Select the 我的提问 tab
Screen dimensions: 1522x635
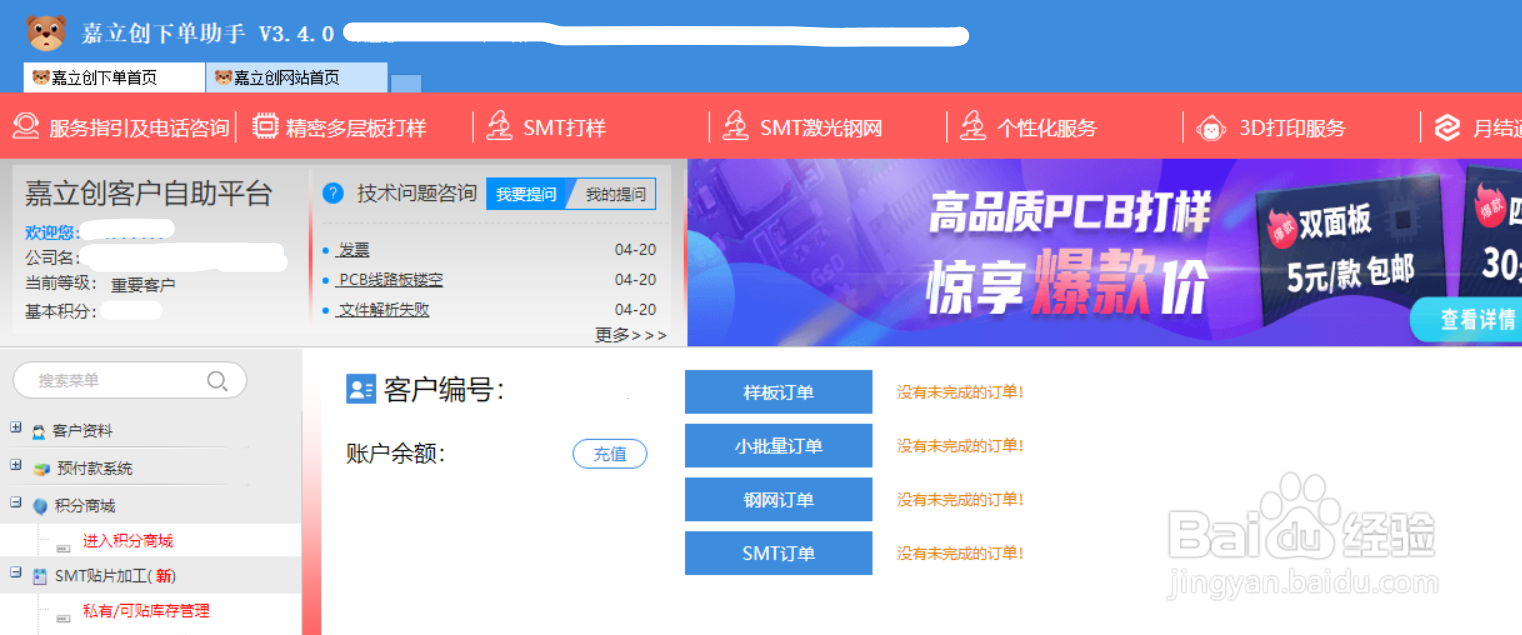click(614, 194)
